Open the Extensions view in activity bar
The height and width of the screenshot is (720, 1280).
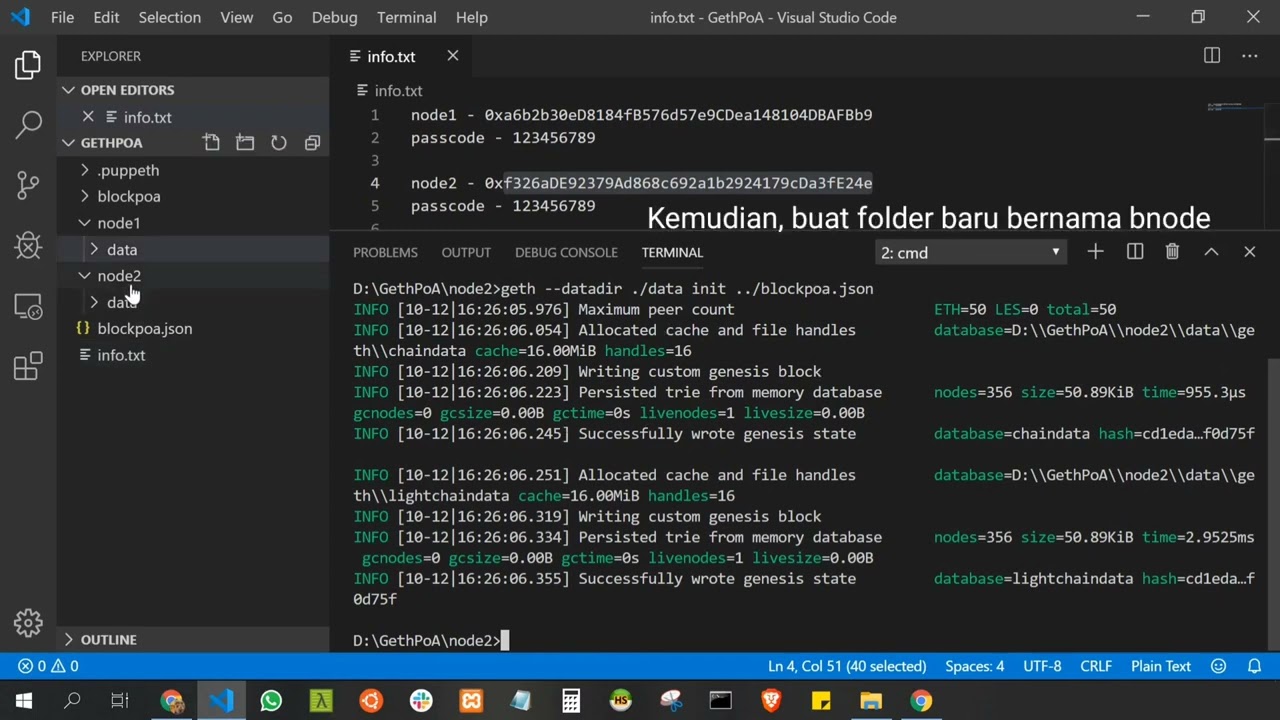(x=28, y=366)
